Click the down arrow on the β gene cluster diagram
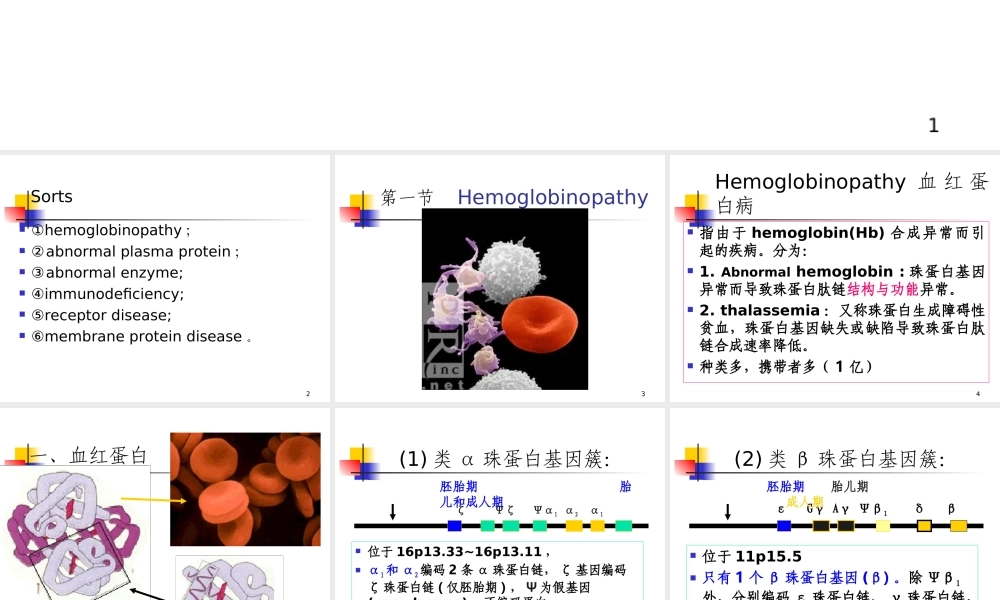The image size is (1000, 600). coord(727,509)
